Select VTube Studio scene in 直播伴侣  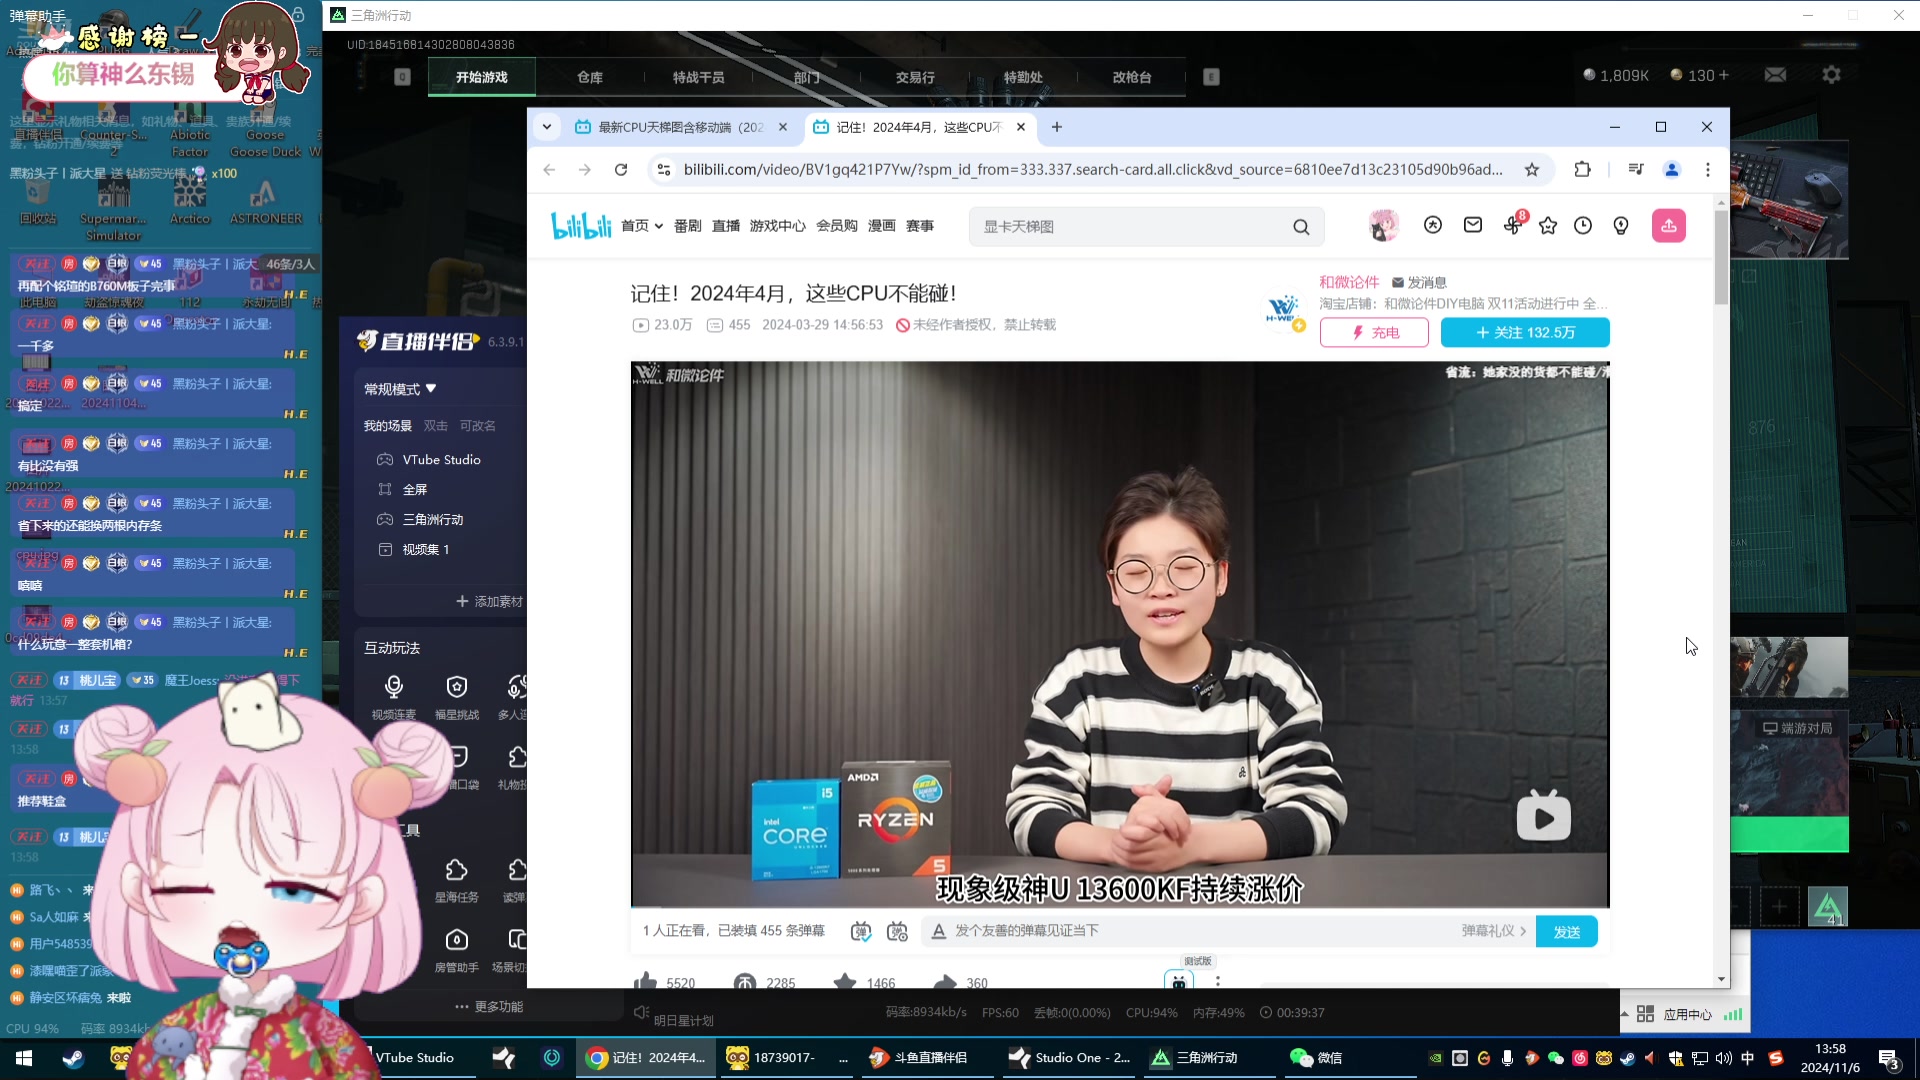coord(440,460)
